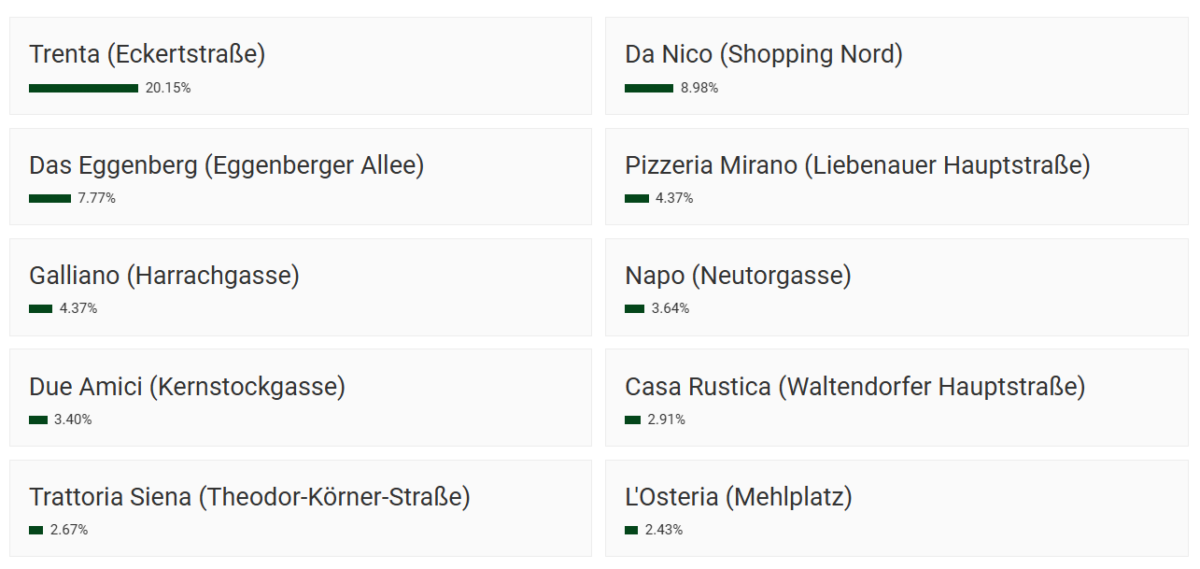Click Due Amici's 3.40% result bar
This screenshot has height=569, width=1200.
click(38, 420)
